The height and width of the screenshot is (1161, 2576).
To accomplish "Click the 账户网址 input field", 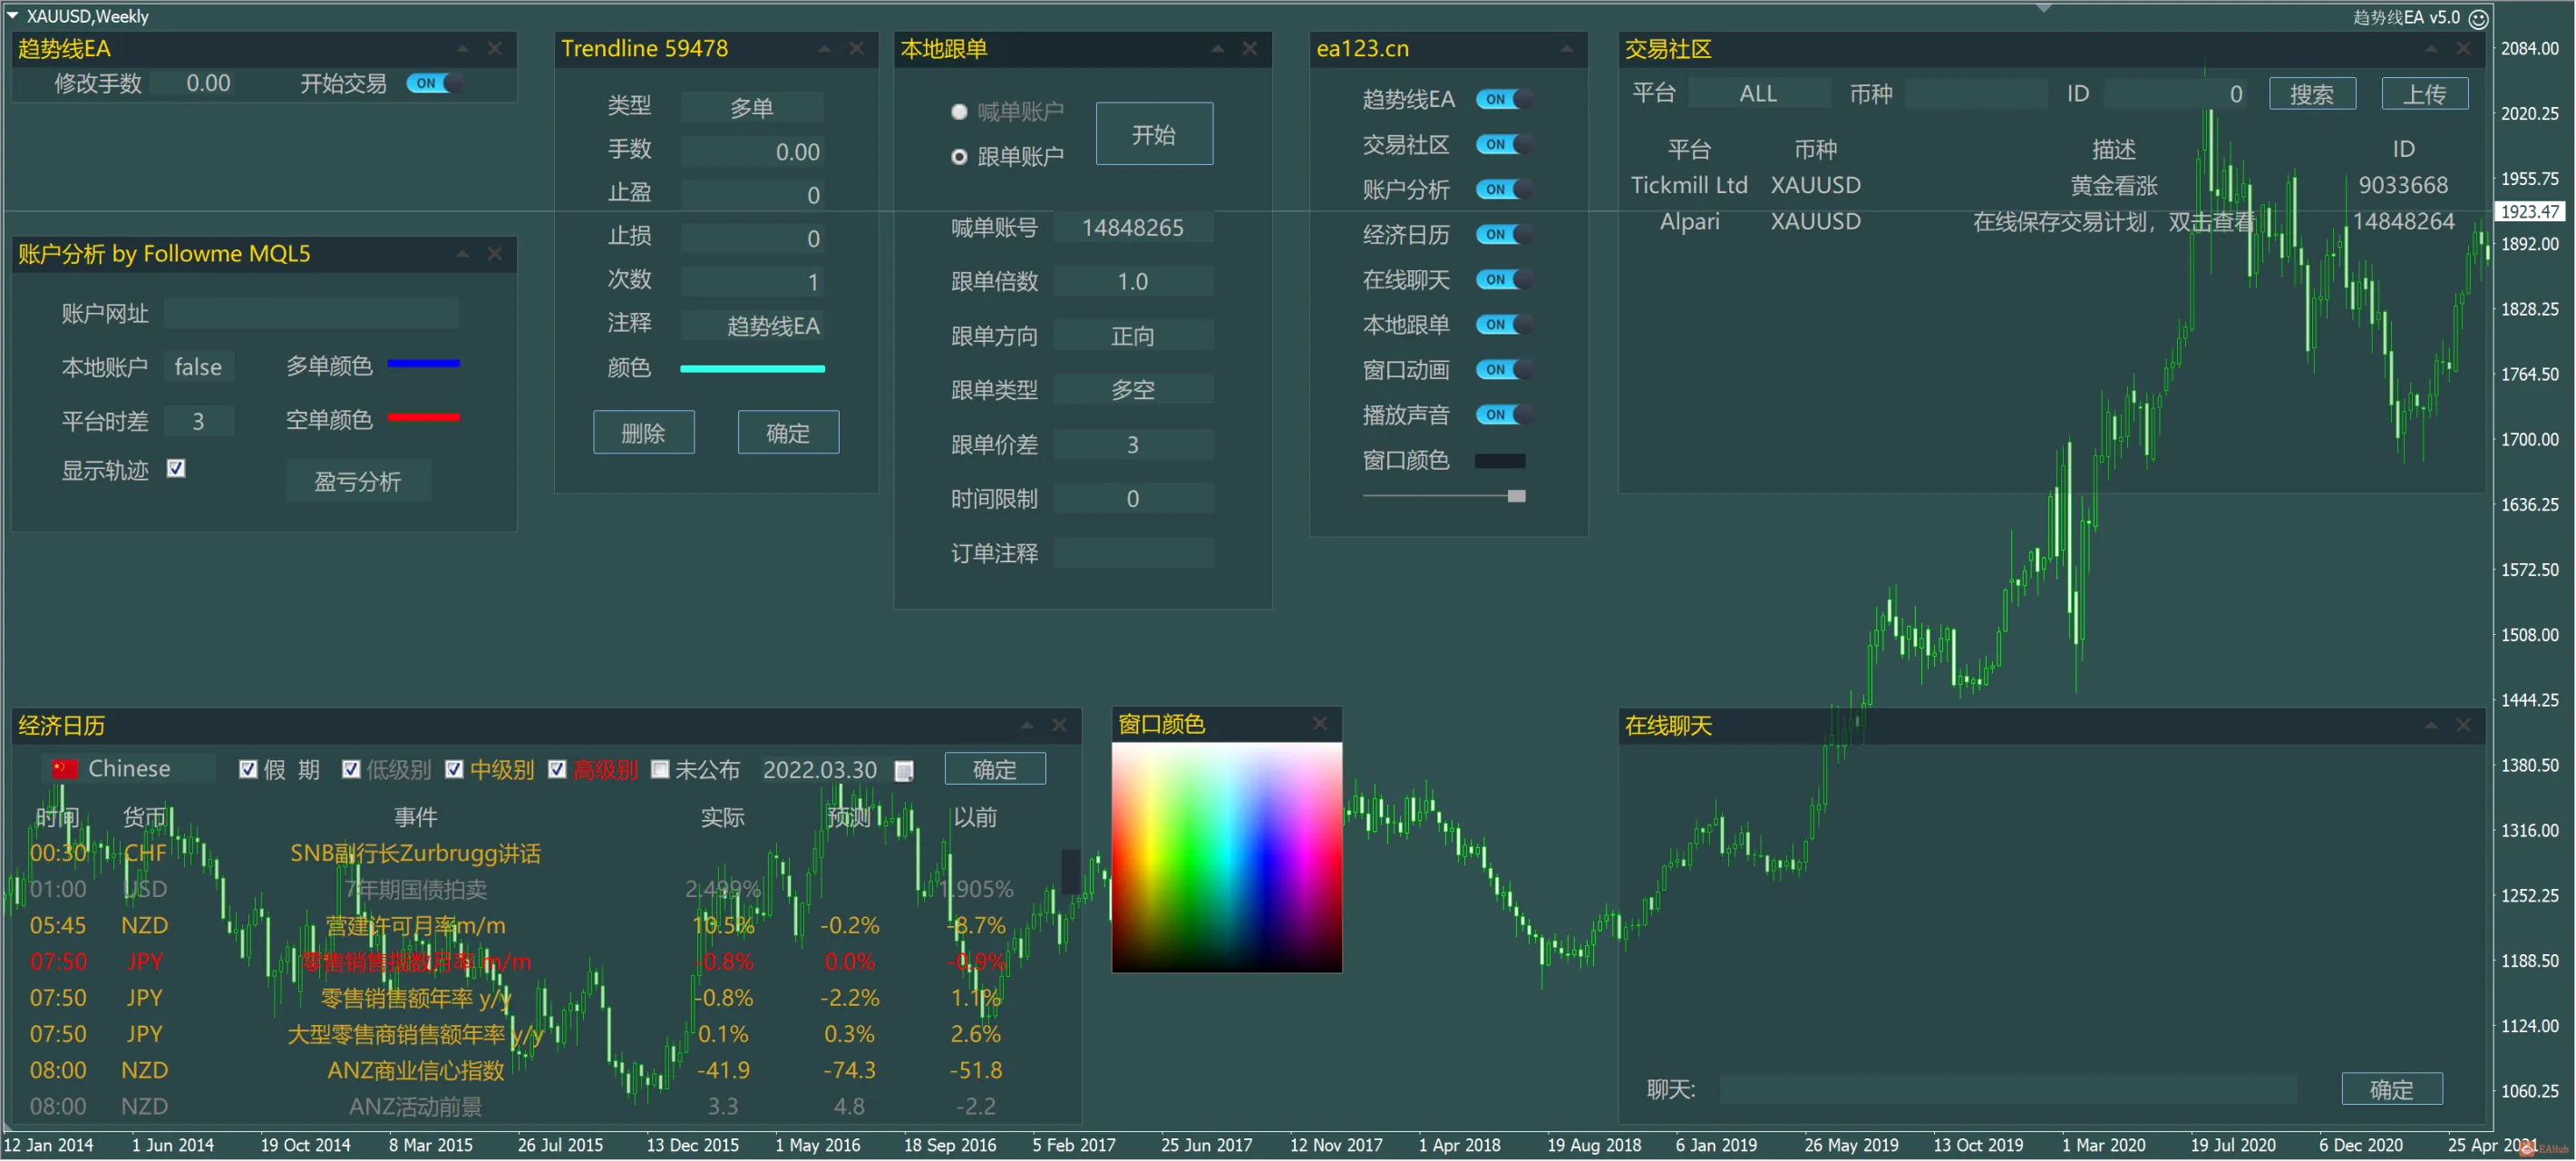I will coord(311,313).
